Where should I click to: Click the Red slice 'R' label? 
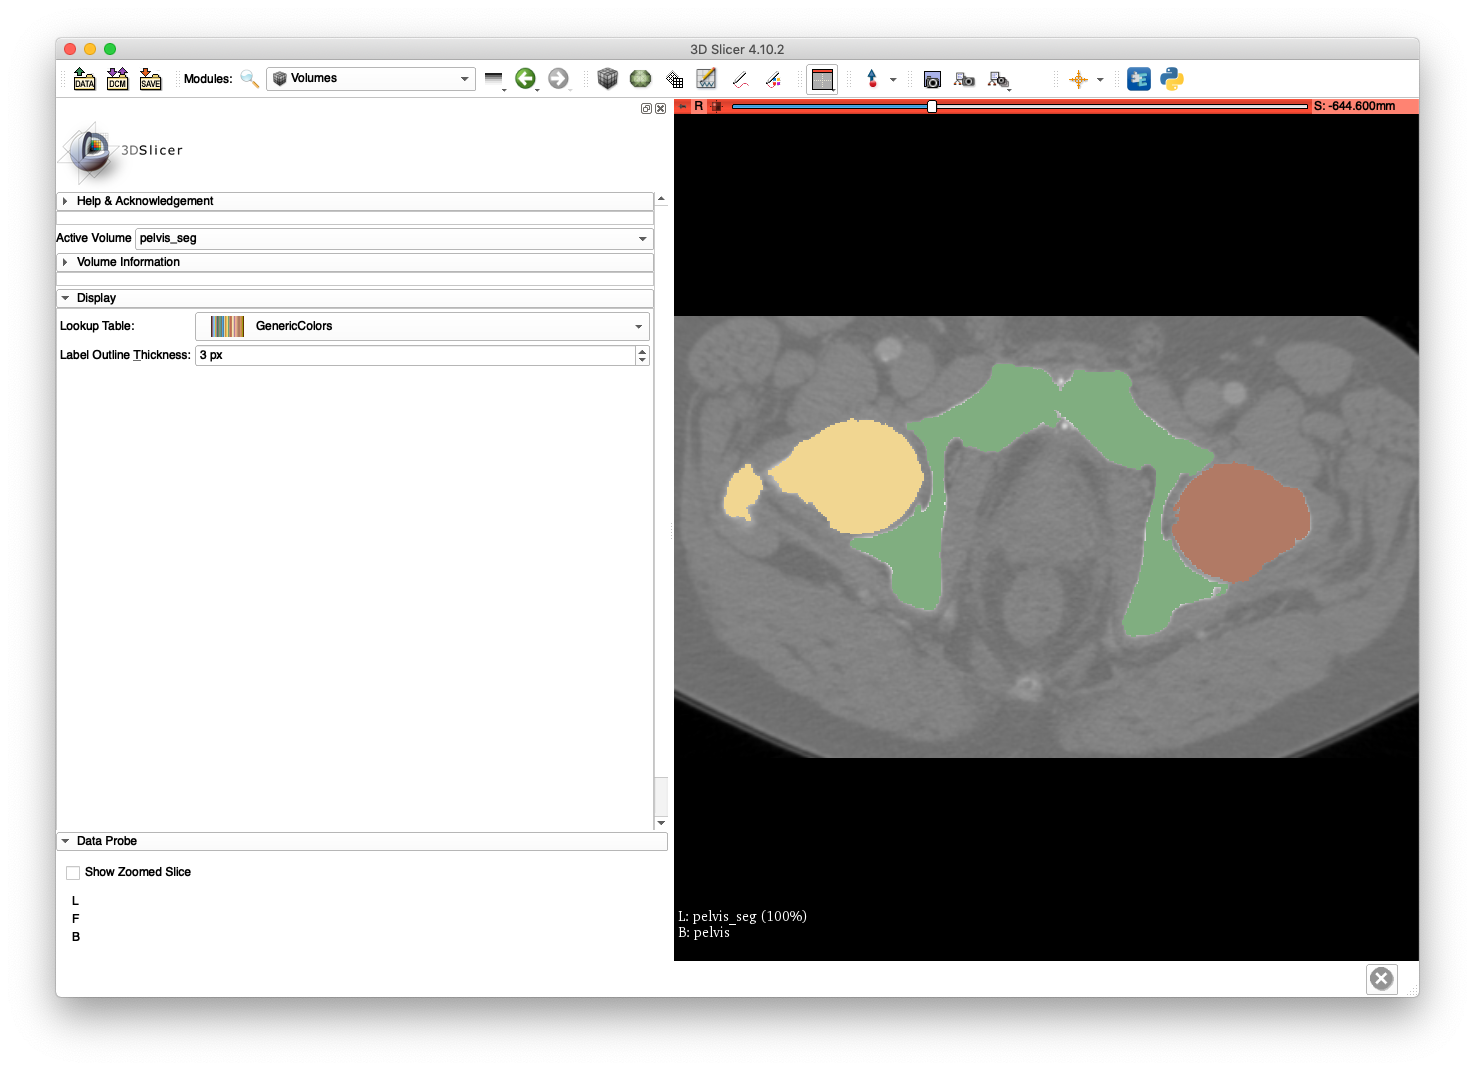(699, 106)
